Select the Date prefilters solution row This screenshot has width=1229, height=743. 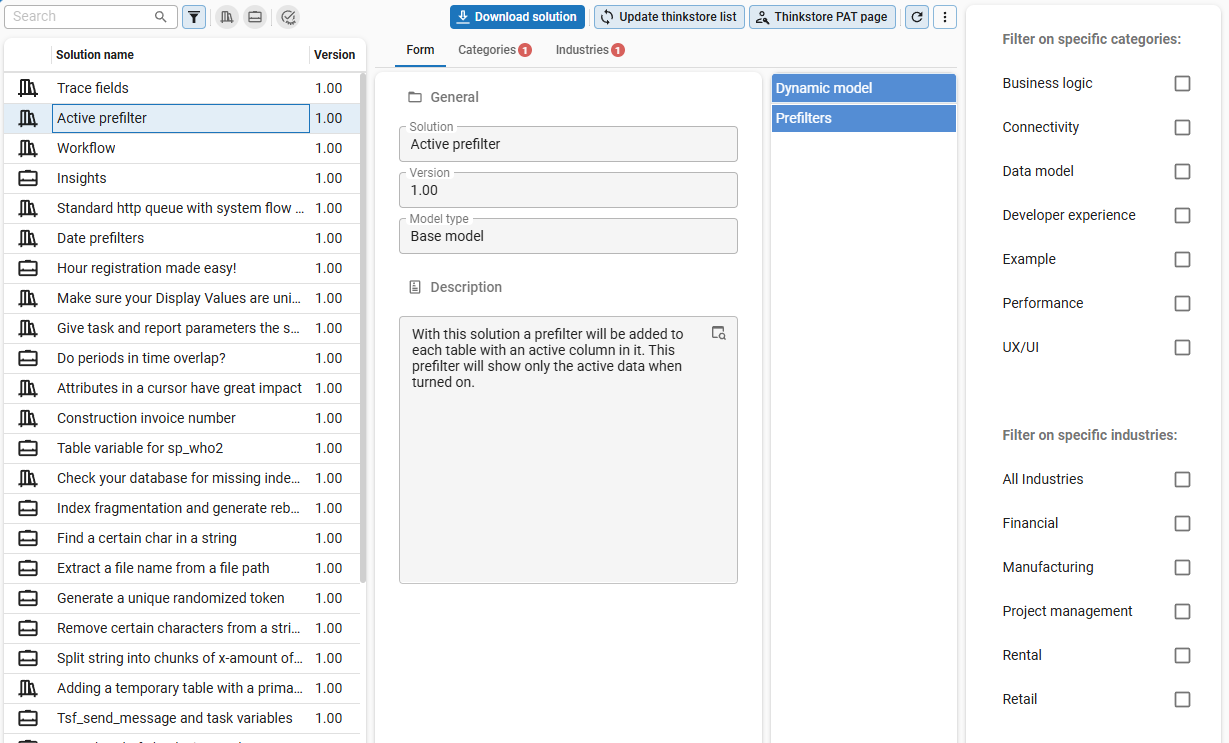pyautogui.click(x=180, y=238)
